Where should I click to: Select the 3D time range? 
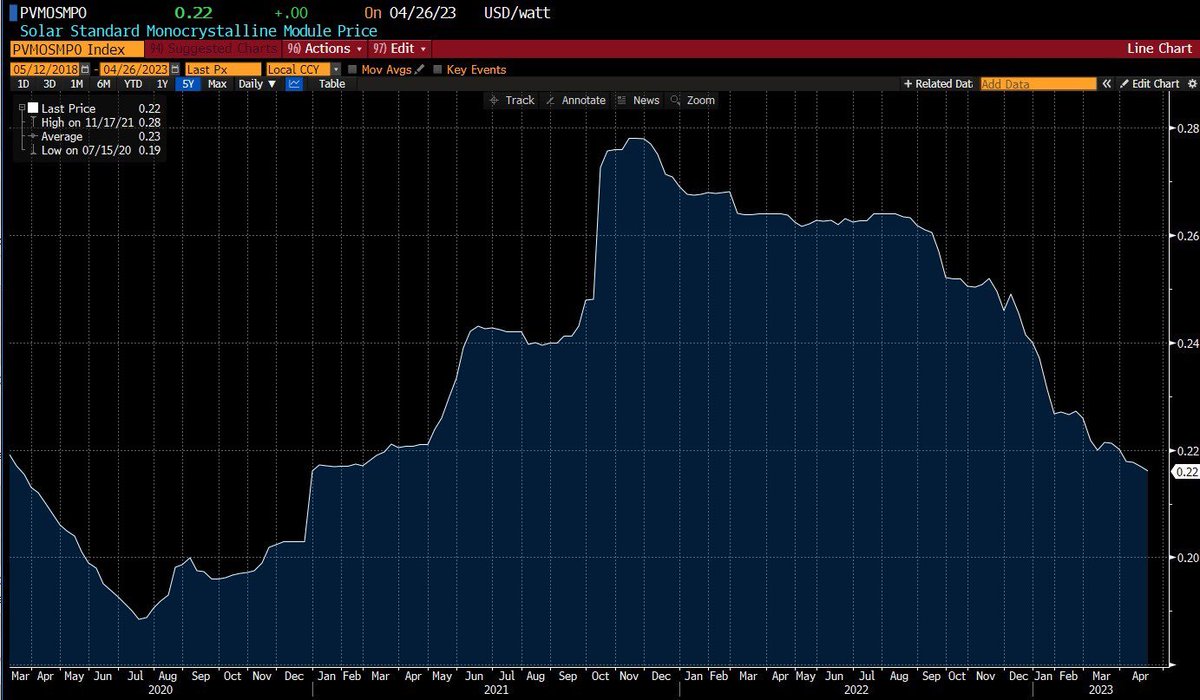[49, 84]
